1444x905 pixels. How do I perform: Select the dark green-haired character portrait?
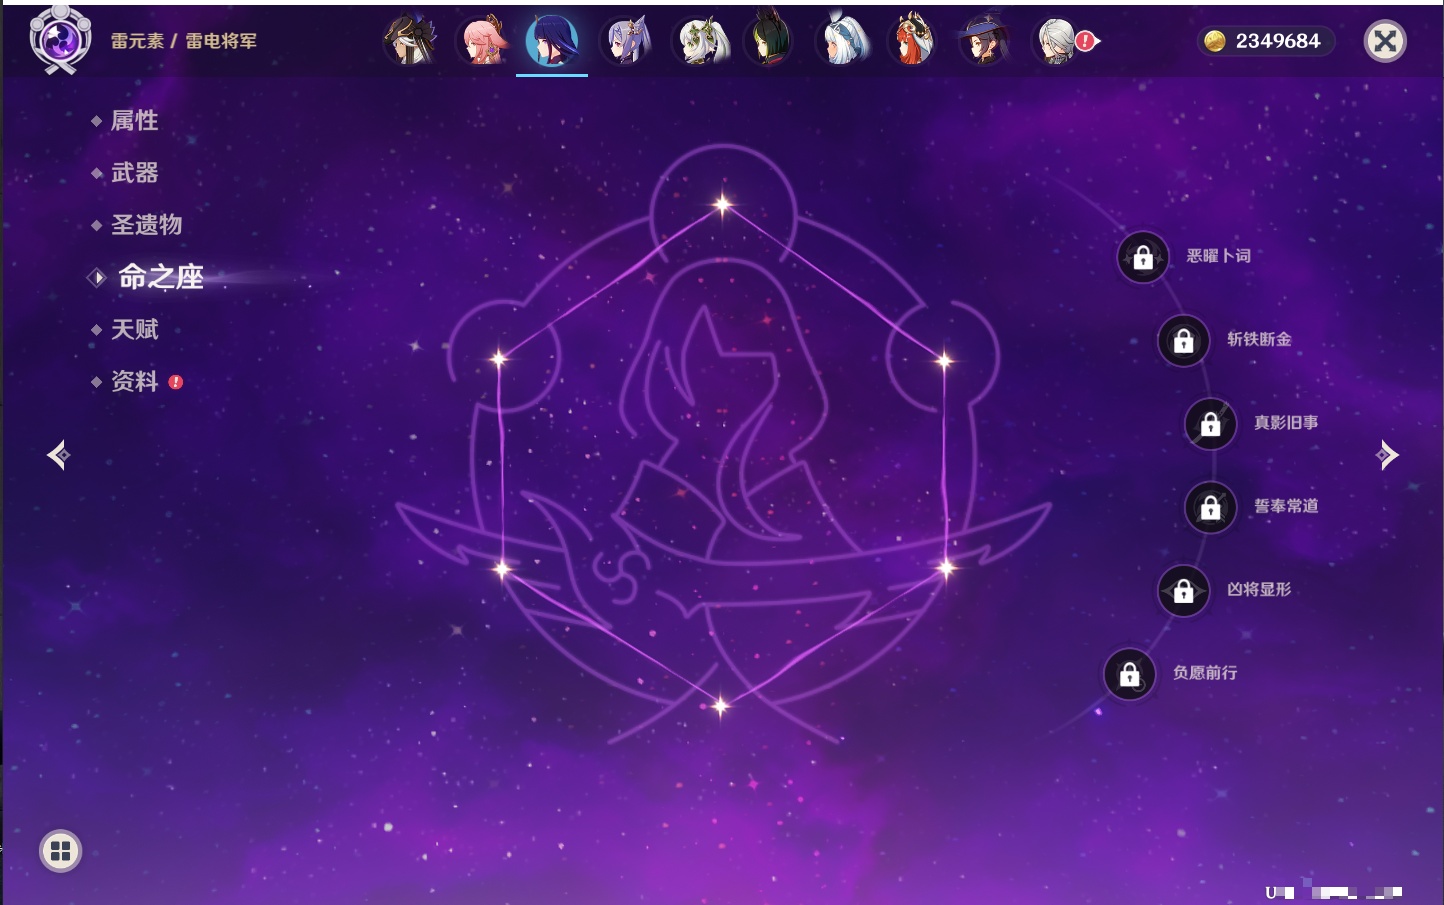pos(769,41)
